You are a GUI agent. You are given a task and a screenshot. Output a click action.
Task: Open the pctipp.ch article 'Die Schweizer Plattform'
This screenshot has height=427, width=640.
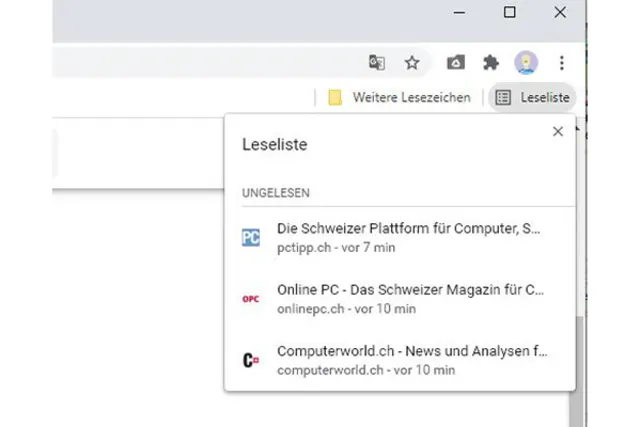coord(410,237)
